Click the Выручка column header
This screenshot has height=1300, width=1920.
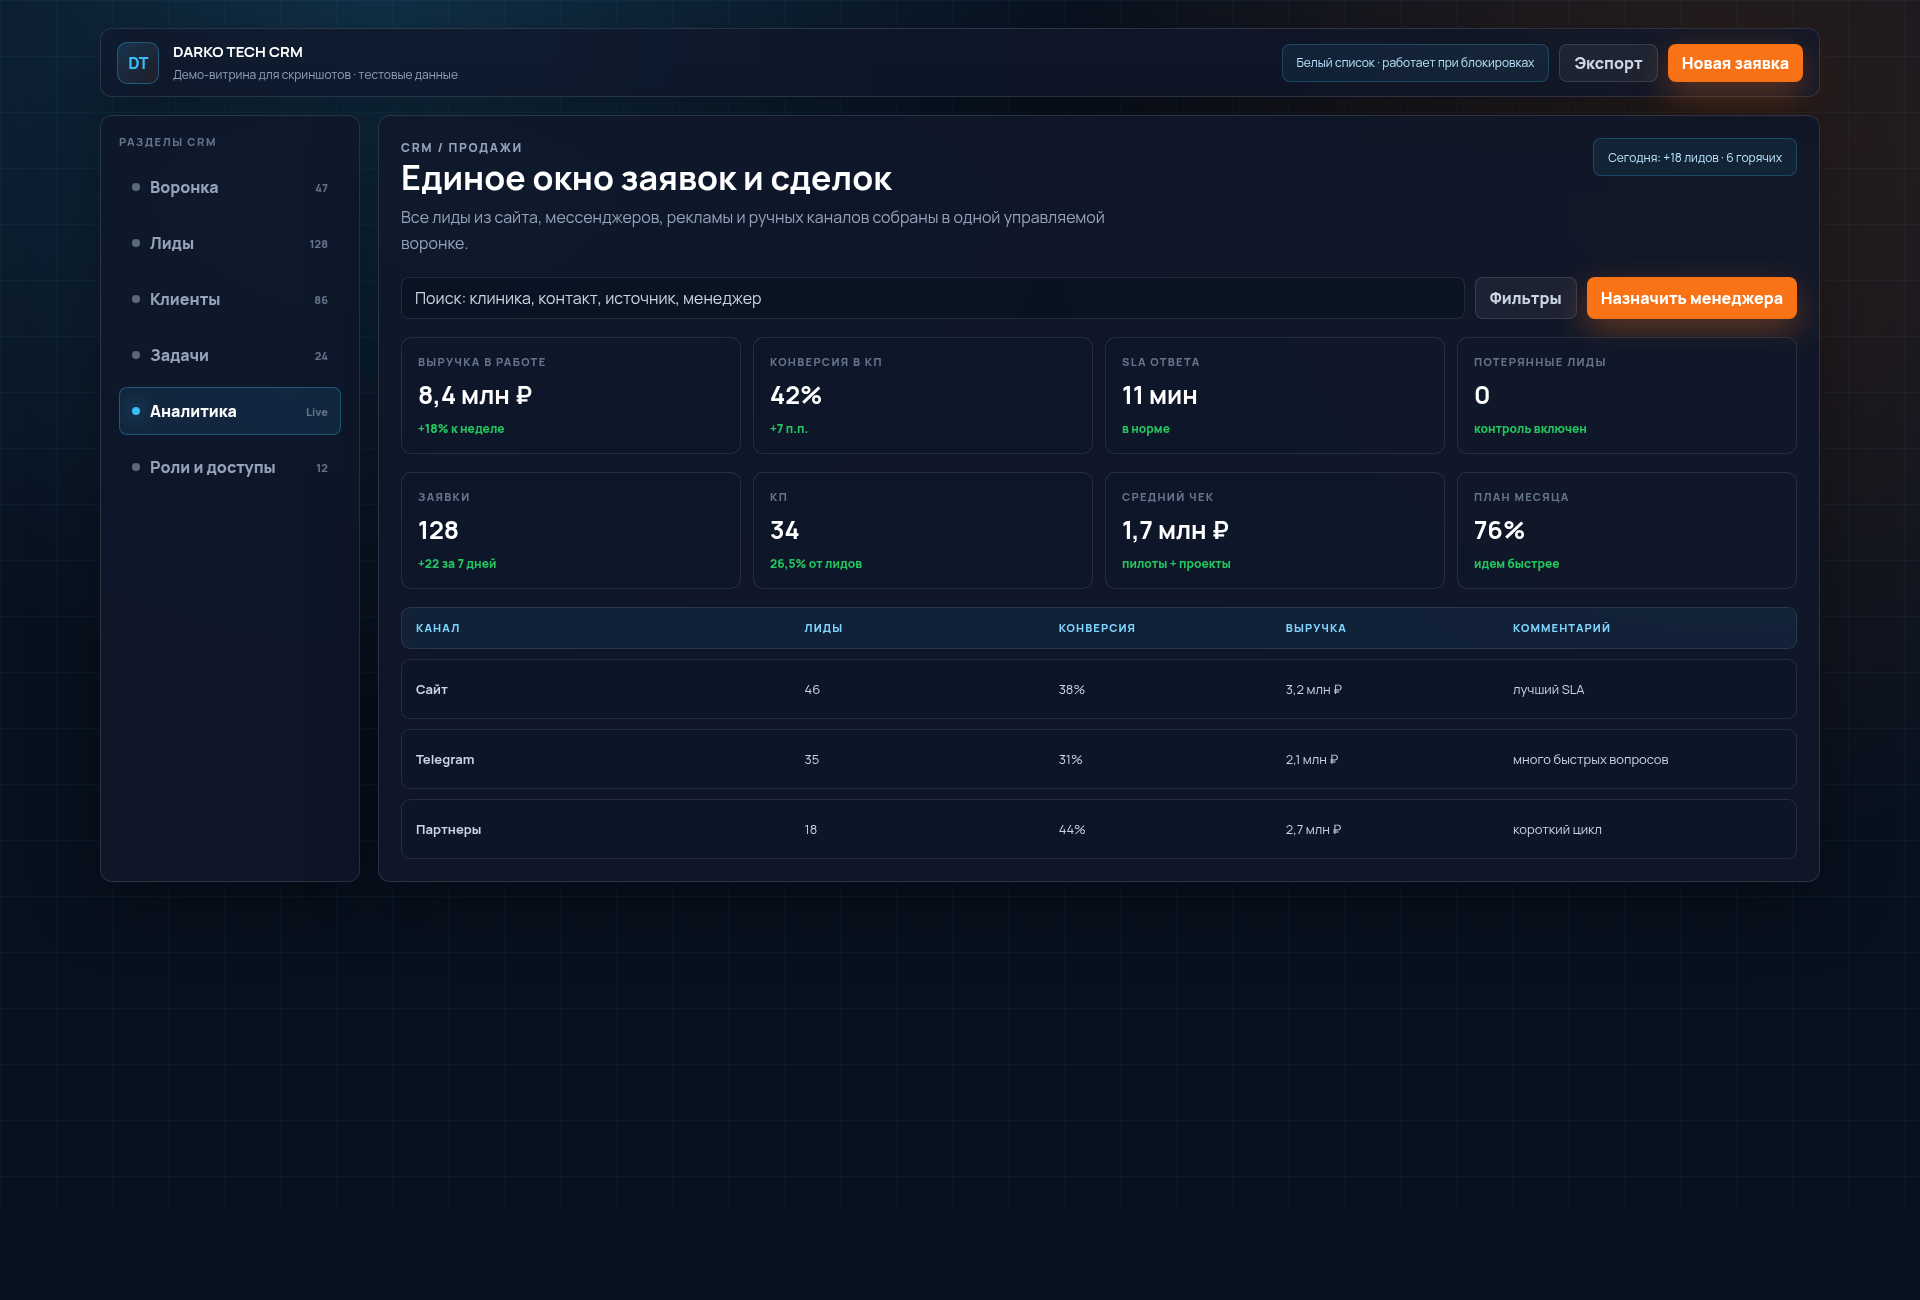1315,628
